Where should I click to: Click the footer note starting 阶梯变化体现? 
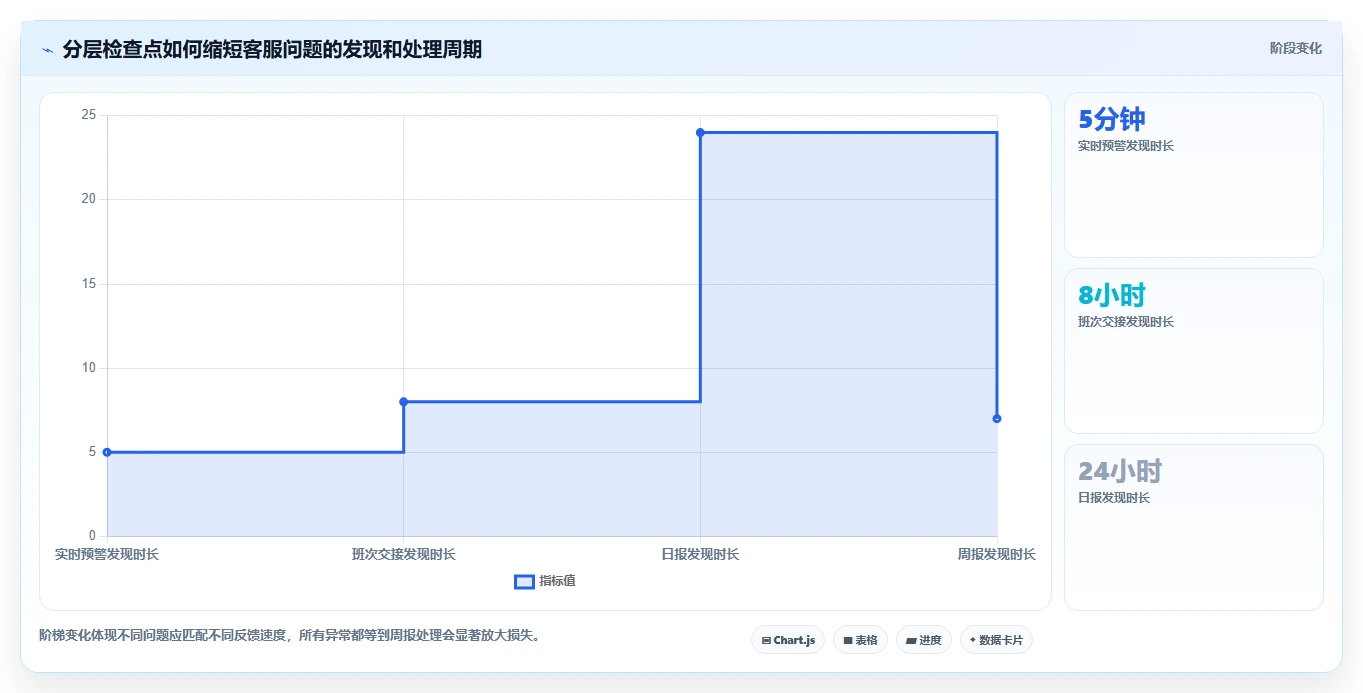pyautogui.click(x=290, y=635)
